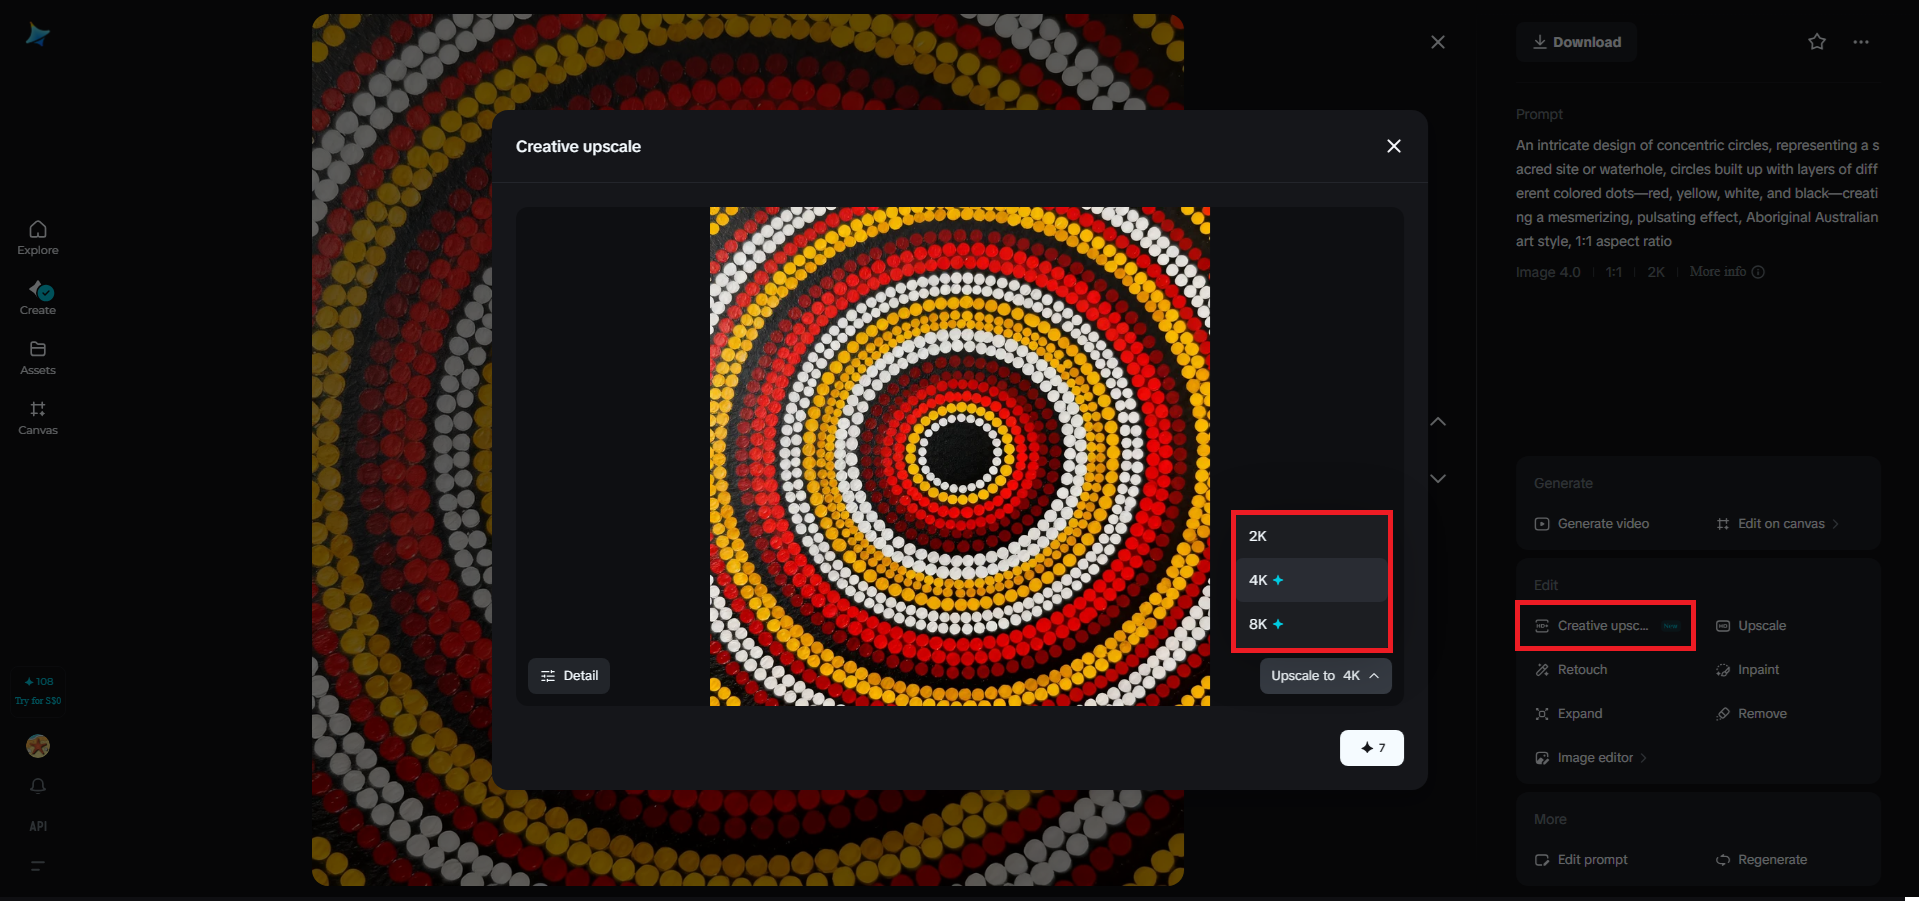Viewport: 1919px width, 901px height.
Task: Favorite the image with the star icon
Action: pos(1817,42)
